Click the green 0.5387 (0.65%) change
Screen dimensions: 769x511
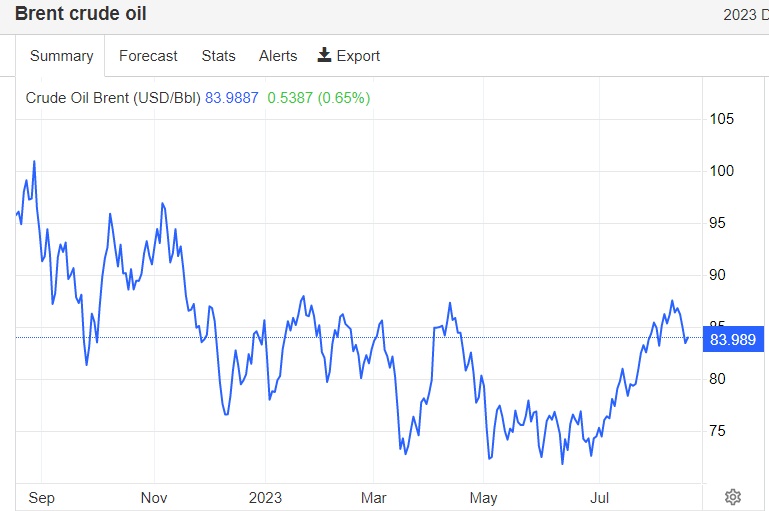pyautogui.click(x=318, y=98)
